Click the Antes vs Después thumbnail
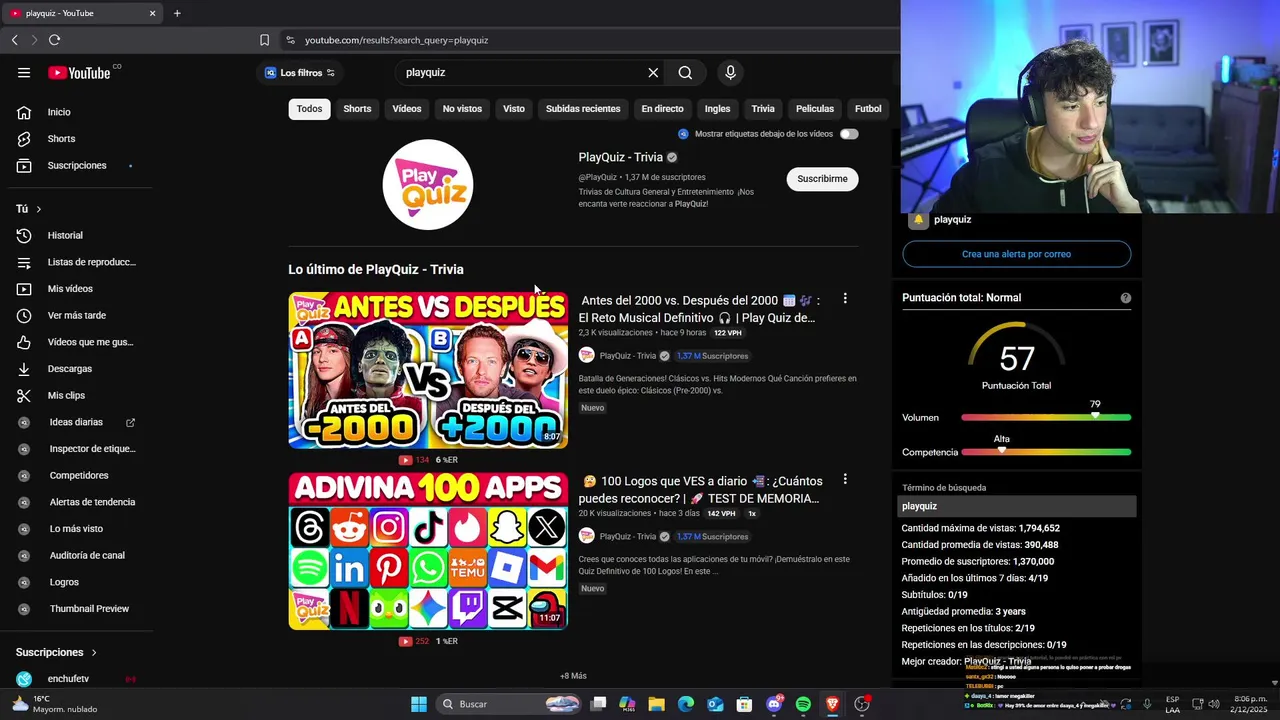This screenshot has height=720, width=1280. pyautogui.click(x=428, y=370)
